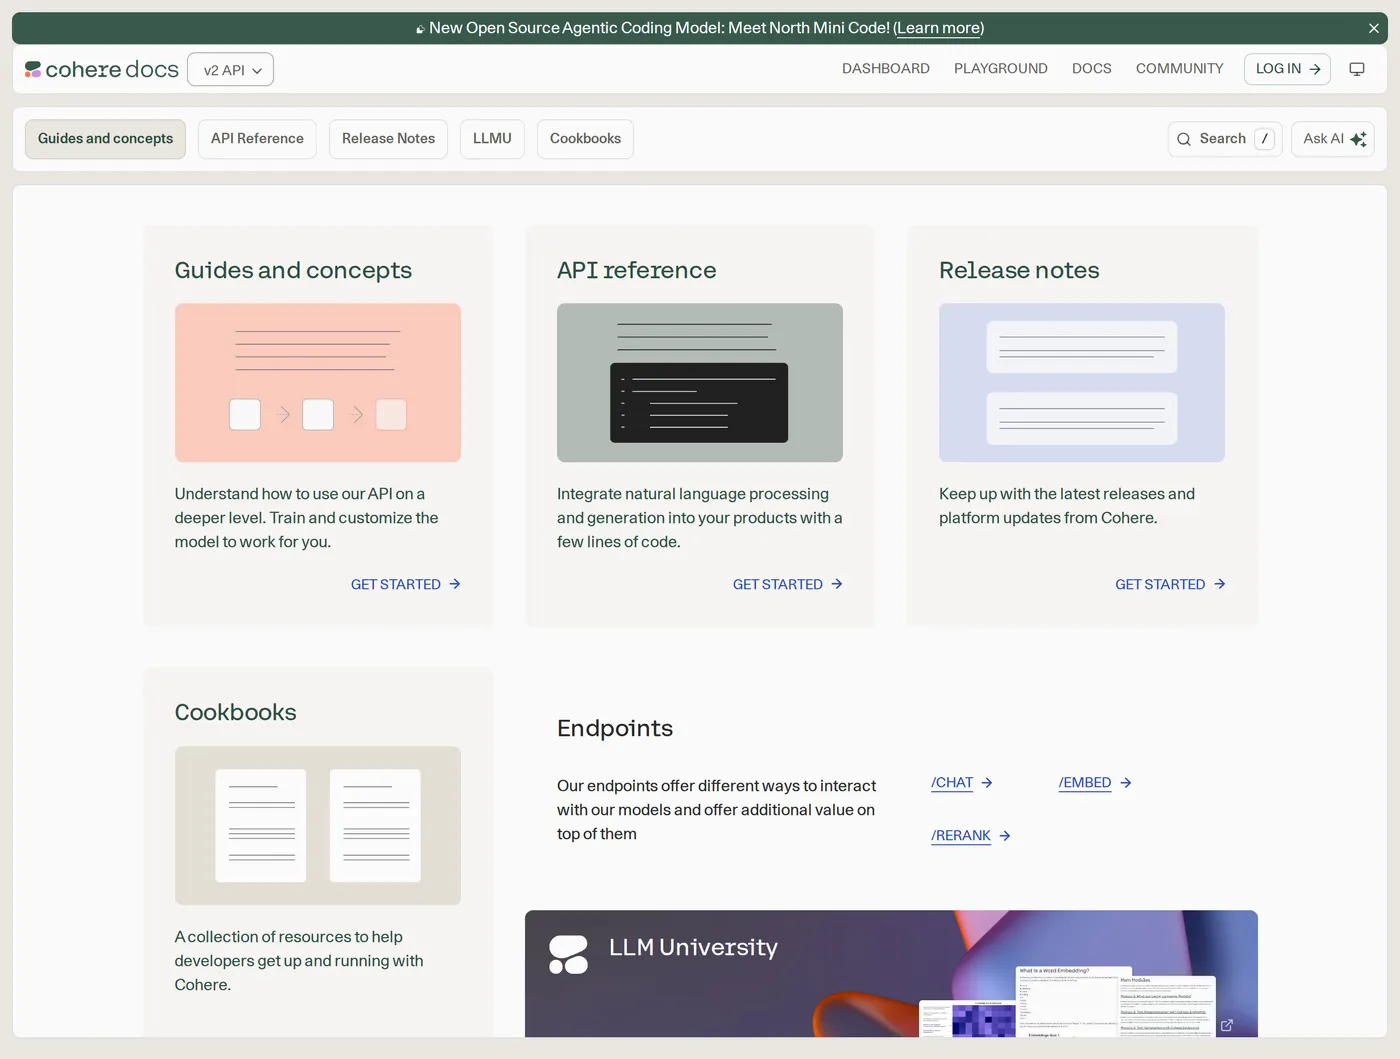Image resolution: width=1400 pixels, height=1059 pixels.
Task: Go to DASHBOARD in the top navigation
Action: point(886,69)
